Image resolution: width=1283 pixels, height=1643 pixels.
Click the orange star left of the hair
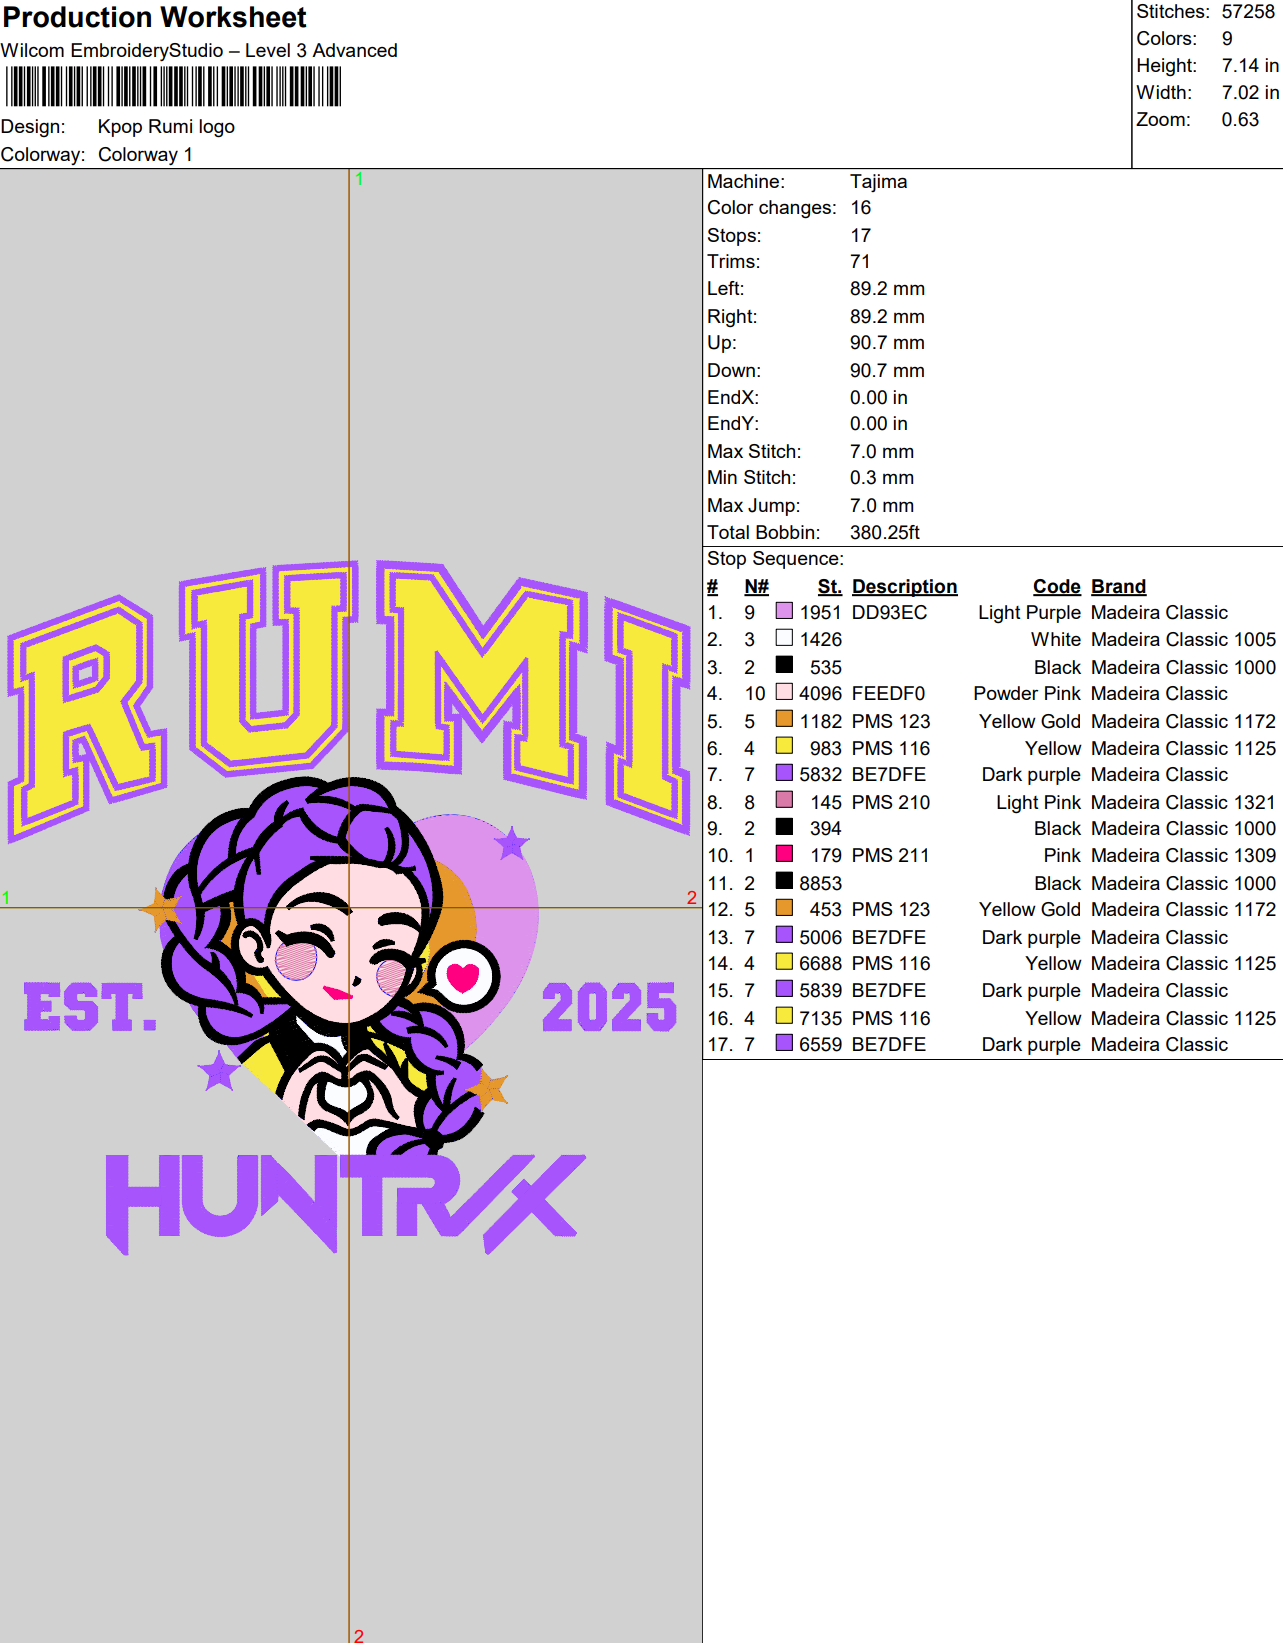[x=161, y=908]
